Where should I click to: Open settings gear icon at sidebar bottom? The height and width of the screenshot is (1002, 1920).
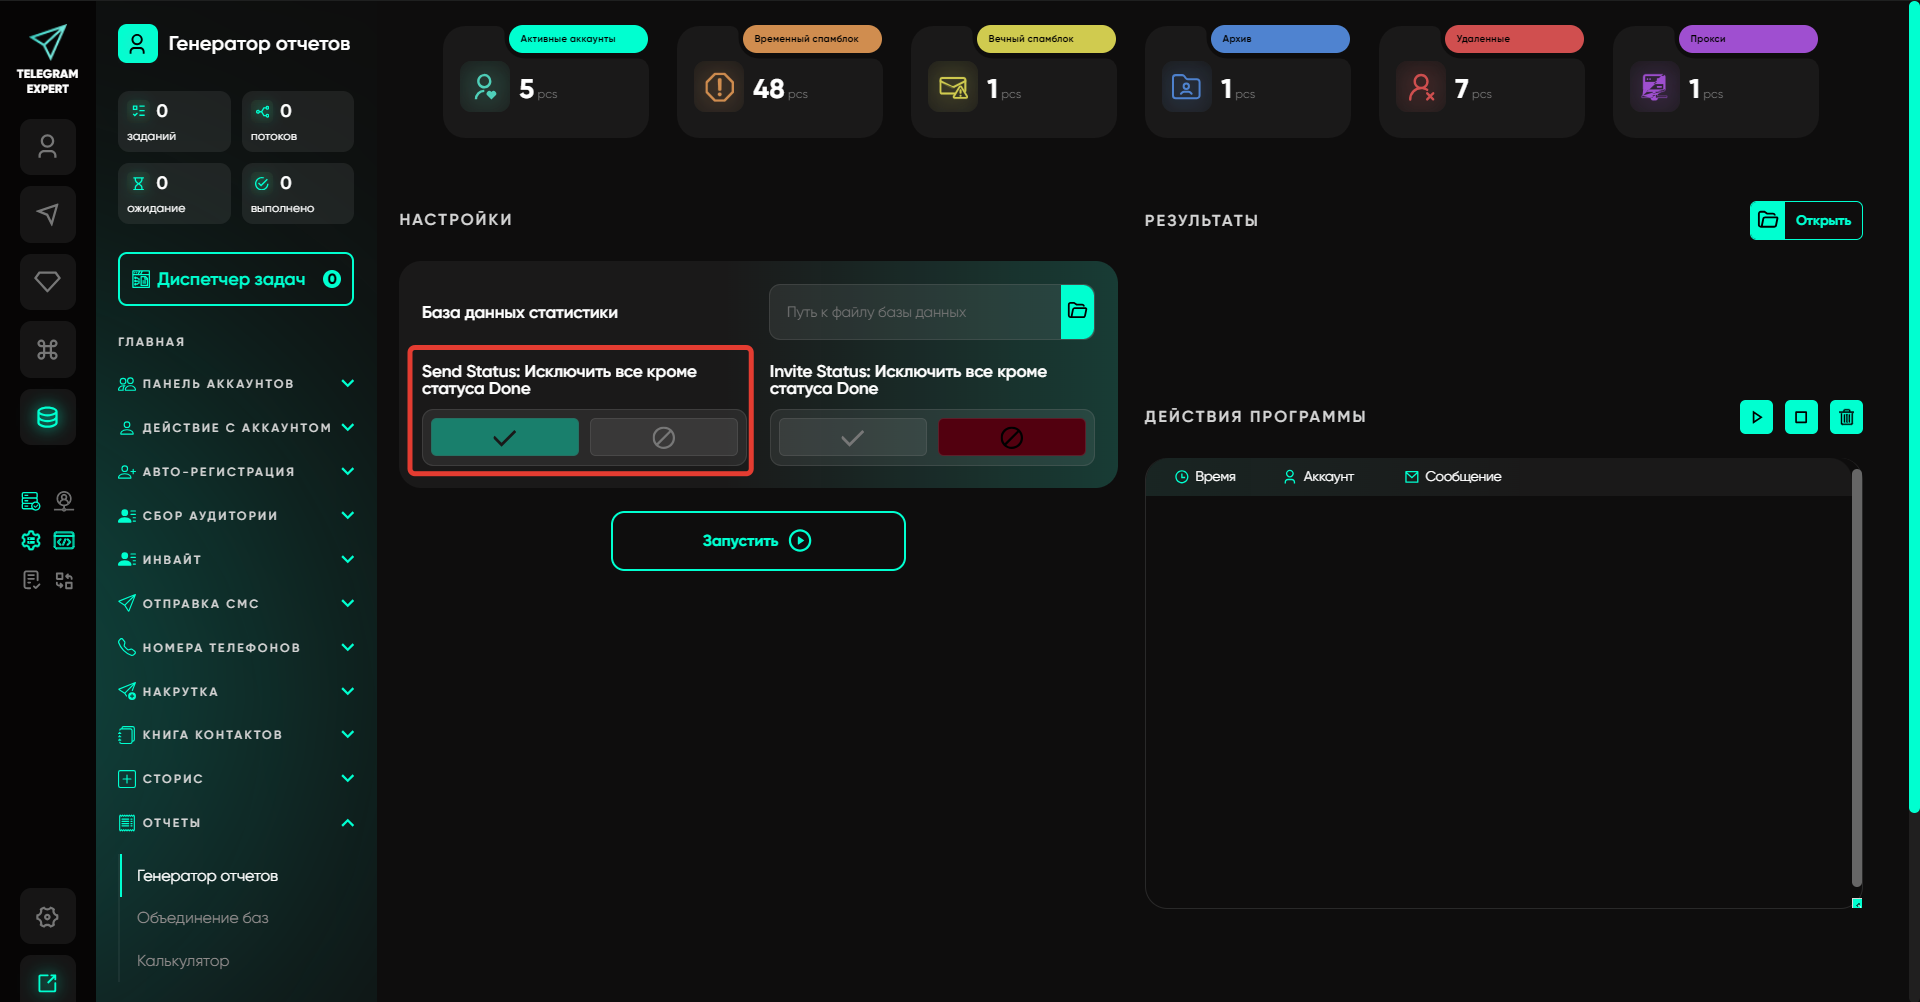click(x=47, y=916)
